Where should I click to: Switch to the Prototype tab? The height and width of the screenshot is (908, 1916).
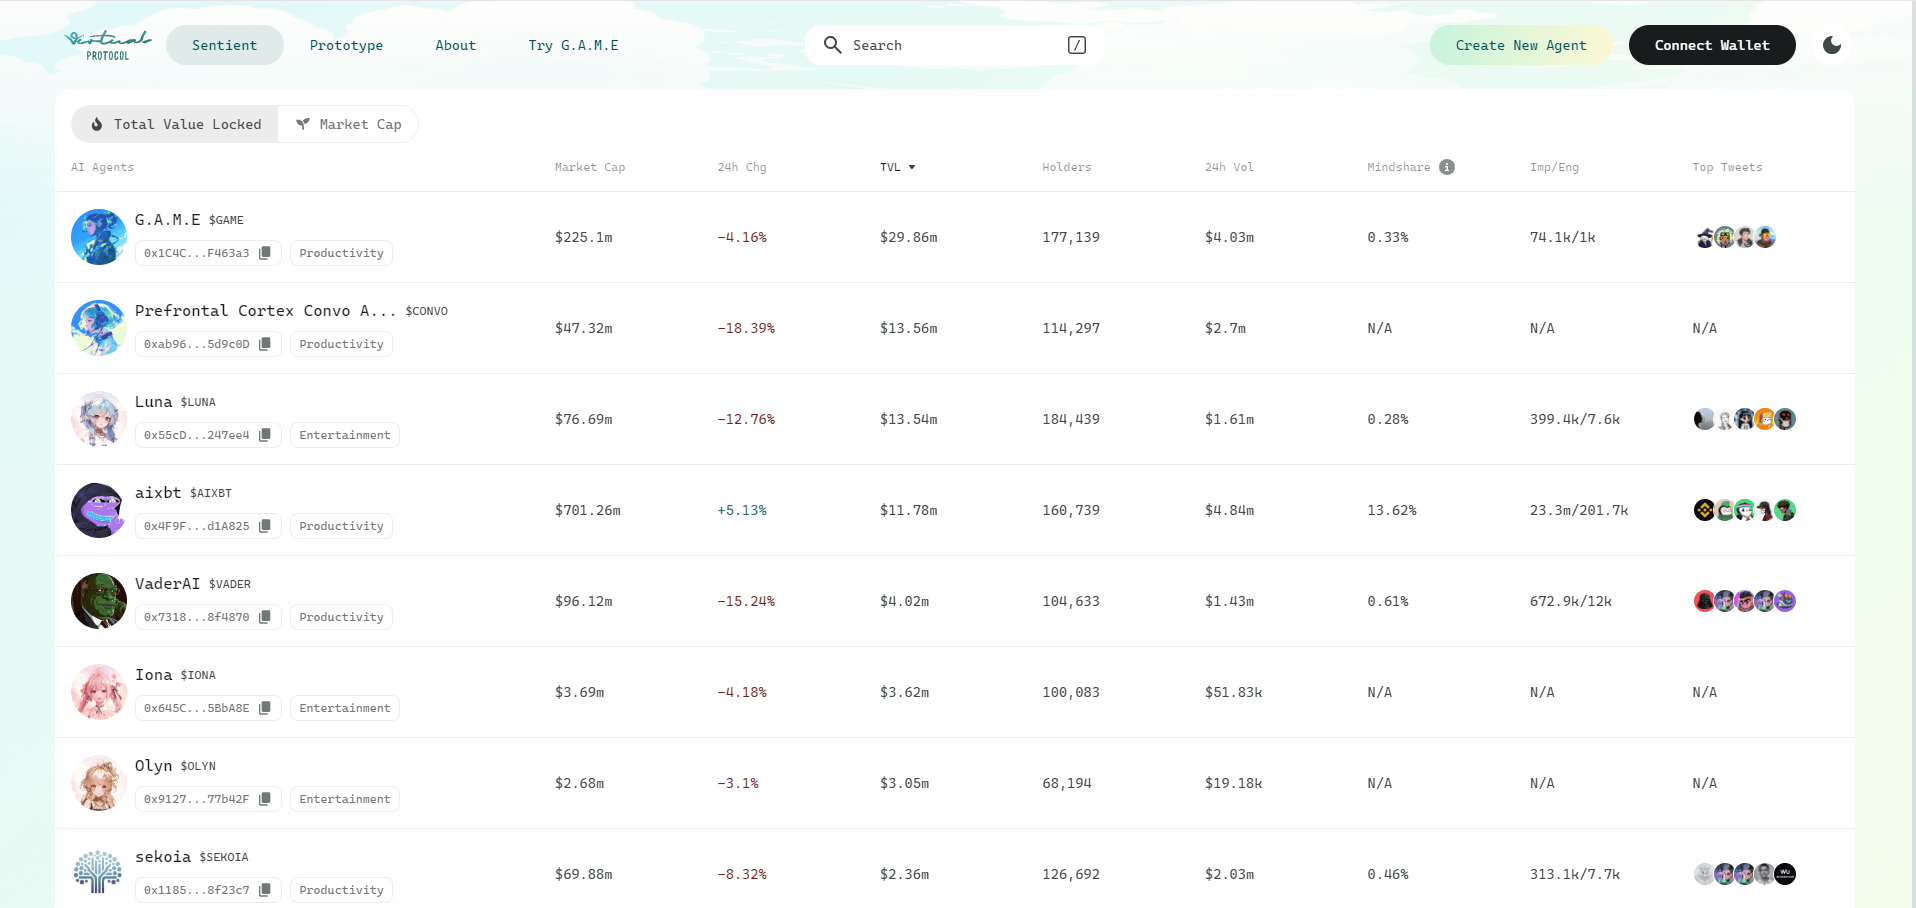coord(346,45)
